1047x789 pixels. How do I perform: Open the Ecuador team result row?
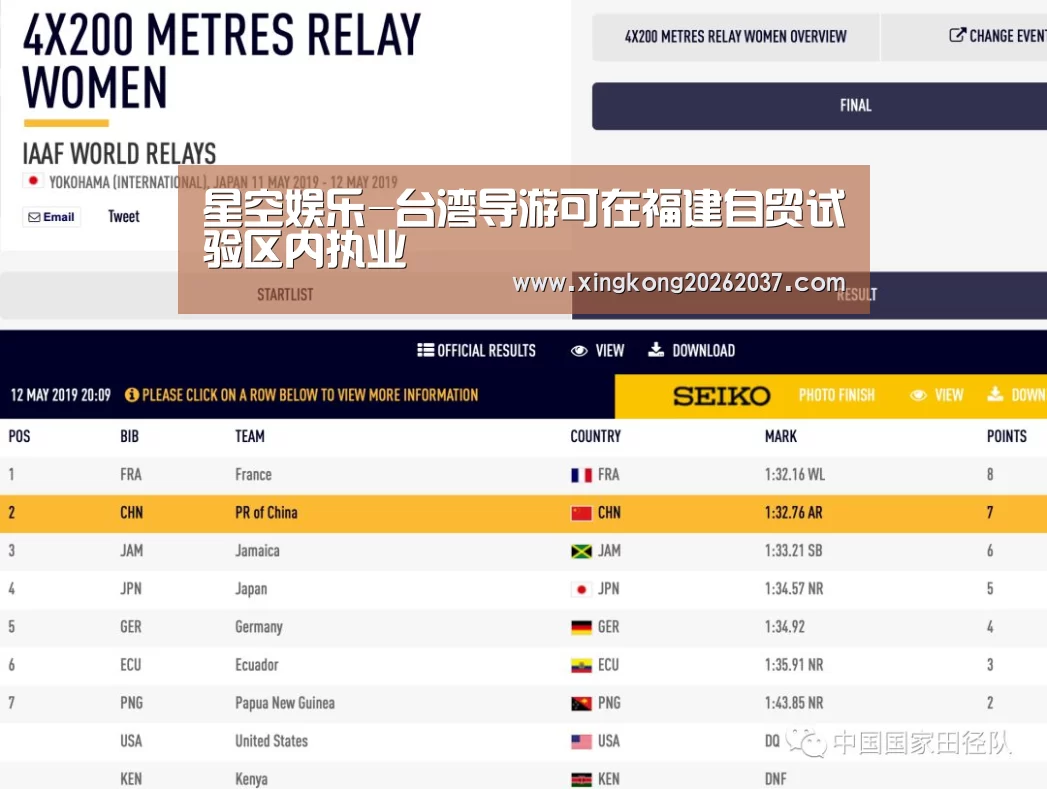pyautogui.click(x=524, y=665)
